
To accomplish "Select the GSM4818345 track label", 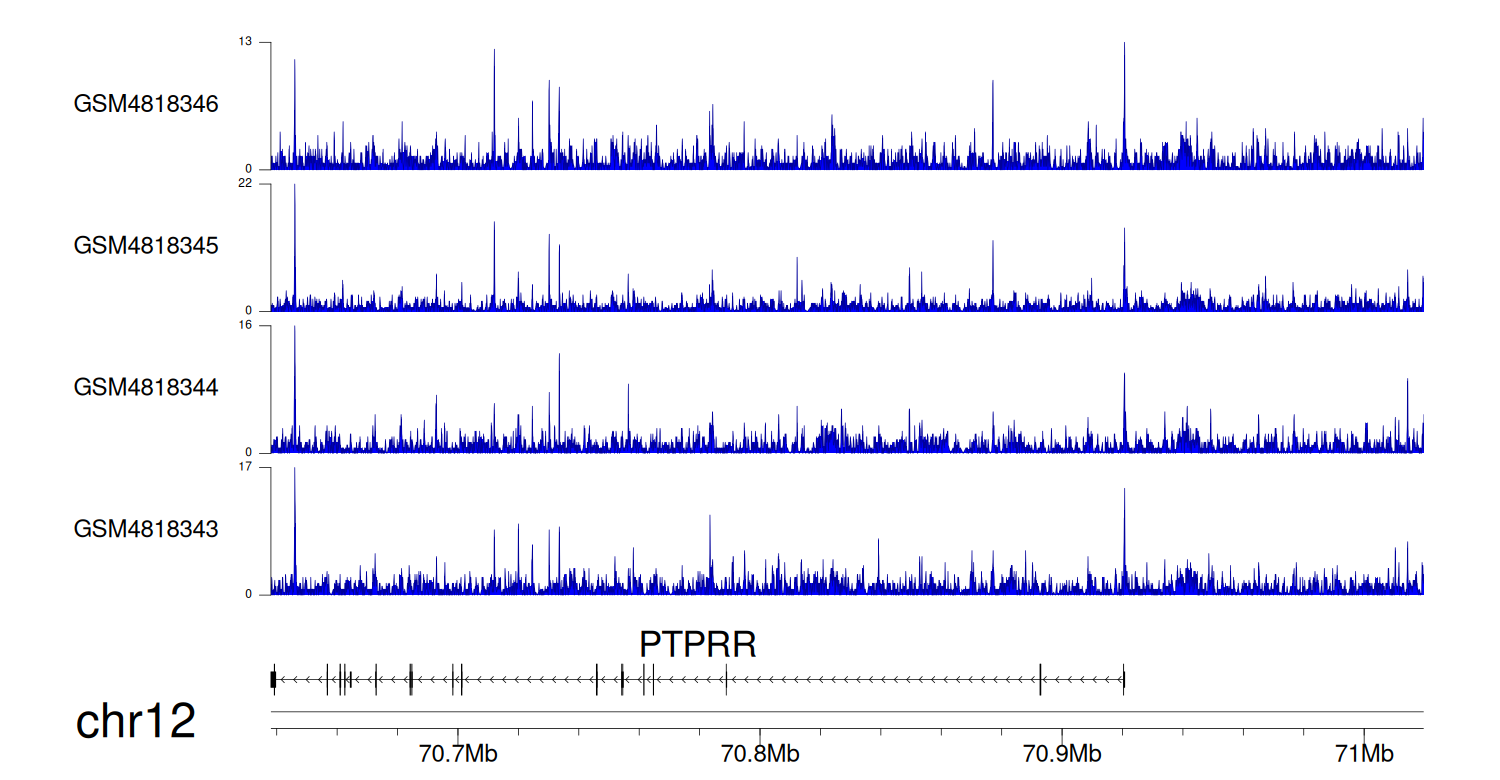I will 146,245.
